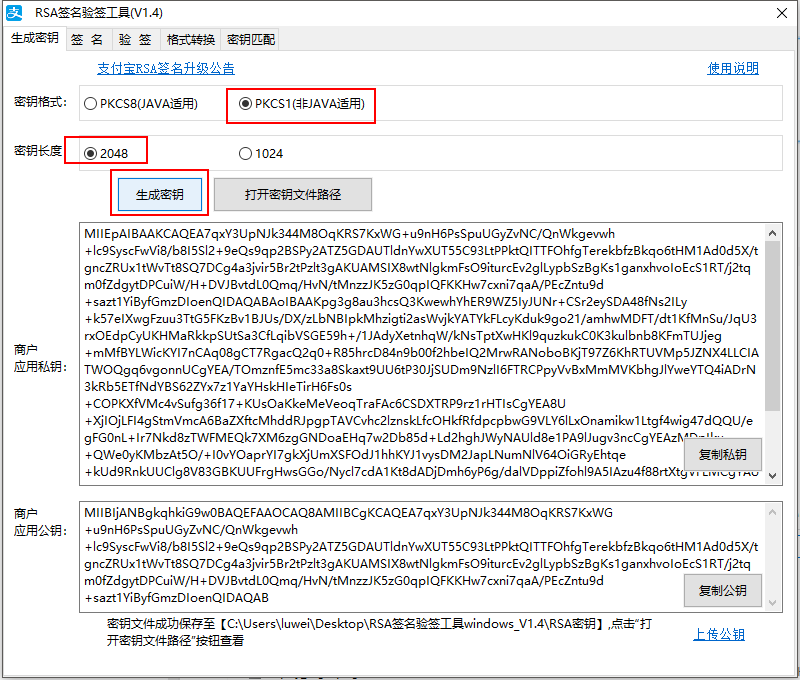Switch to the 生成密钥 tab

[x=35, y=38]
